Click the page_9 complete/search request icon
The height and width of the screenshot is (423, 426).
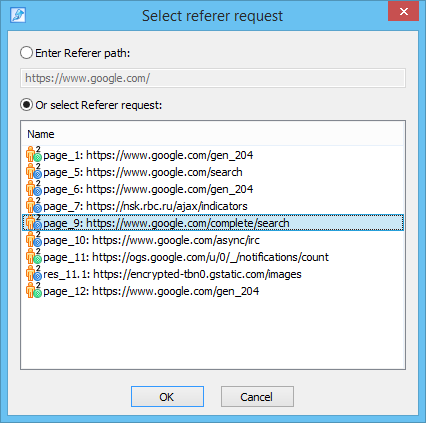coord(34,222)
